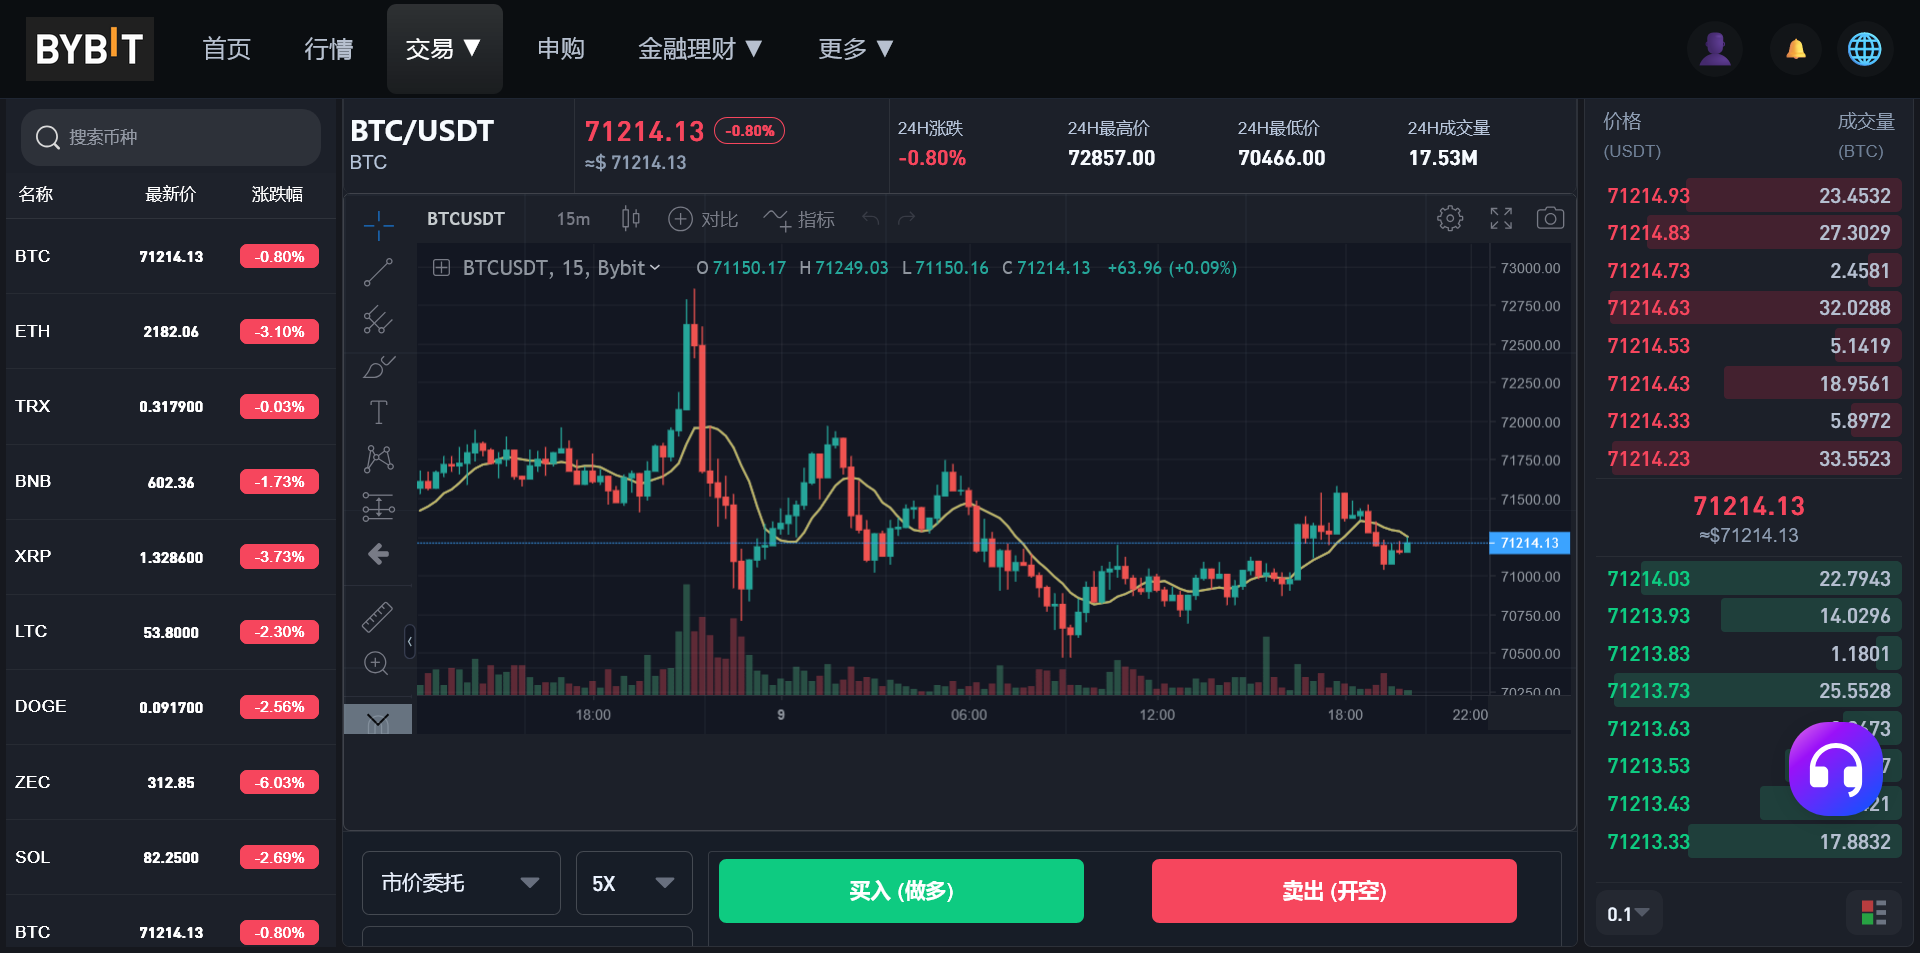Select the trend line drawing tool
This screenshot has width=1920, height=953.
[x=378, y=272]
